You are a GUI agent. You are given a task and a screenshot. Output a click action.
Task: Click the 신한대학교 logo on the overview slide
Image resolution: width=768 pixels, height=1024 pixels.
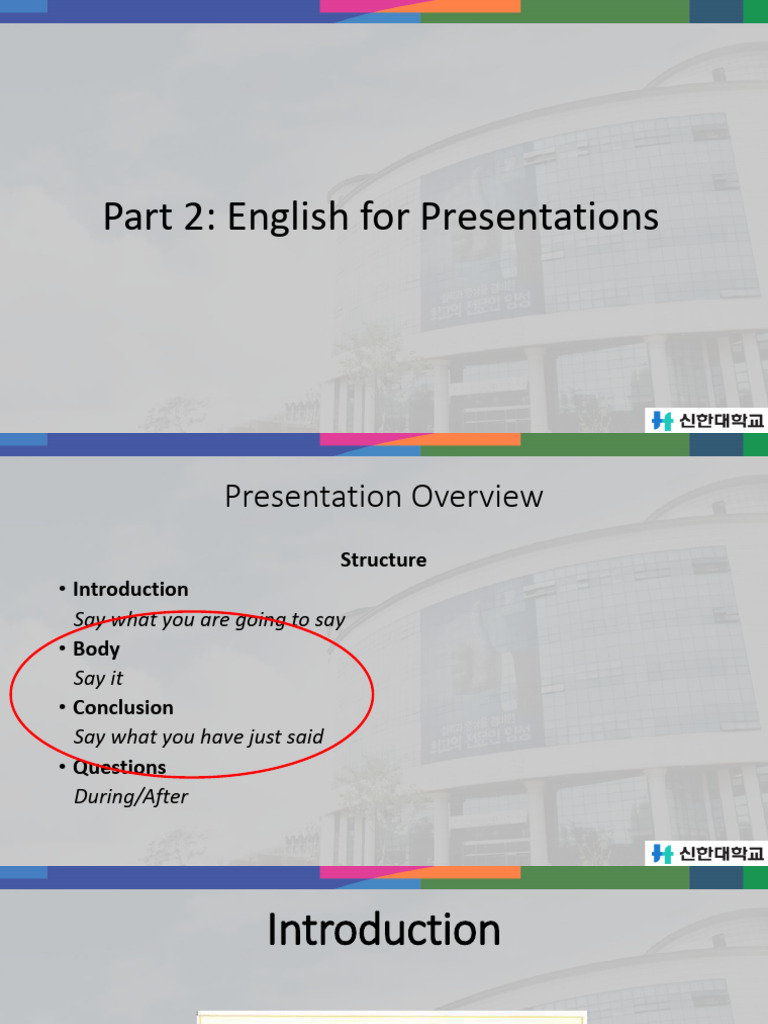click(x=706, y=854)
